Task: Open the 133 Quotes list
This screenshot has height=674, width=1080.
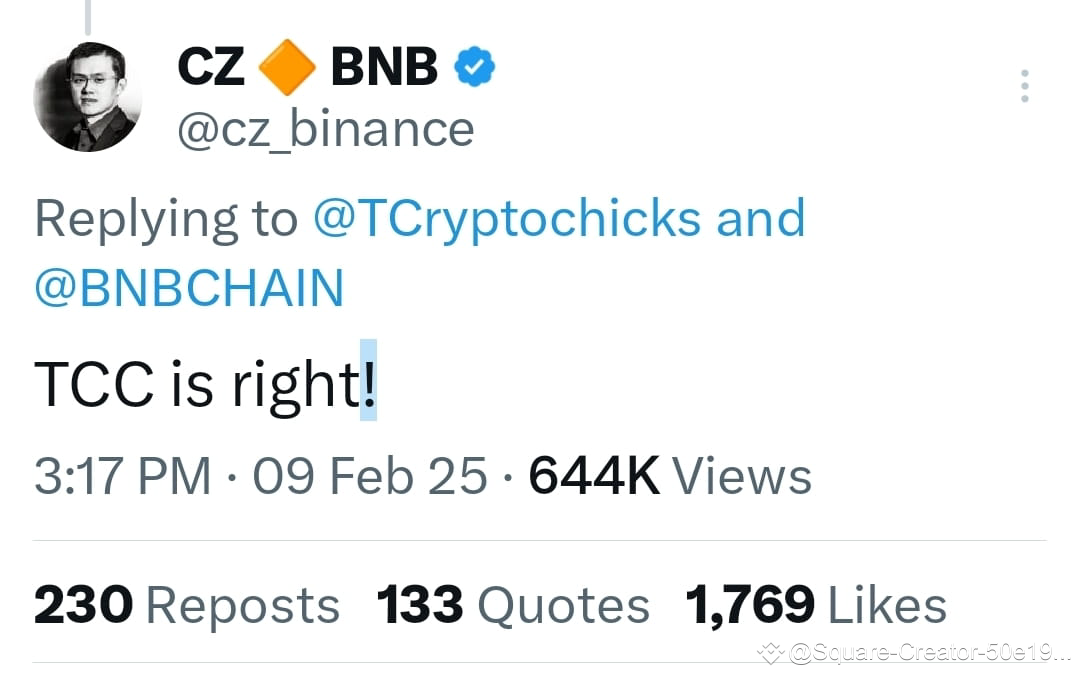Action: (x=513, y=604)
